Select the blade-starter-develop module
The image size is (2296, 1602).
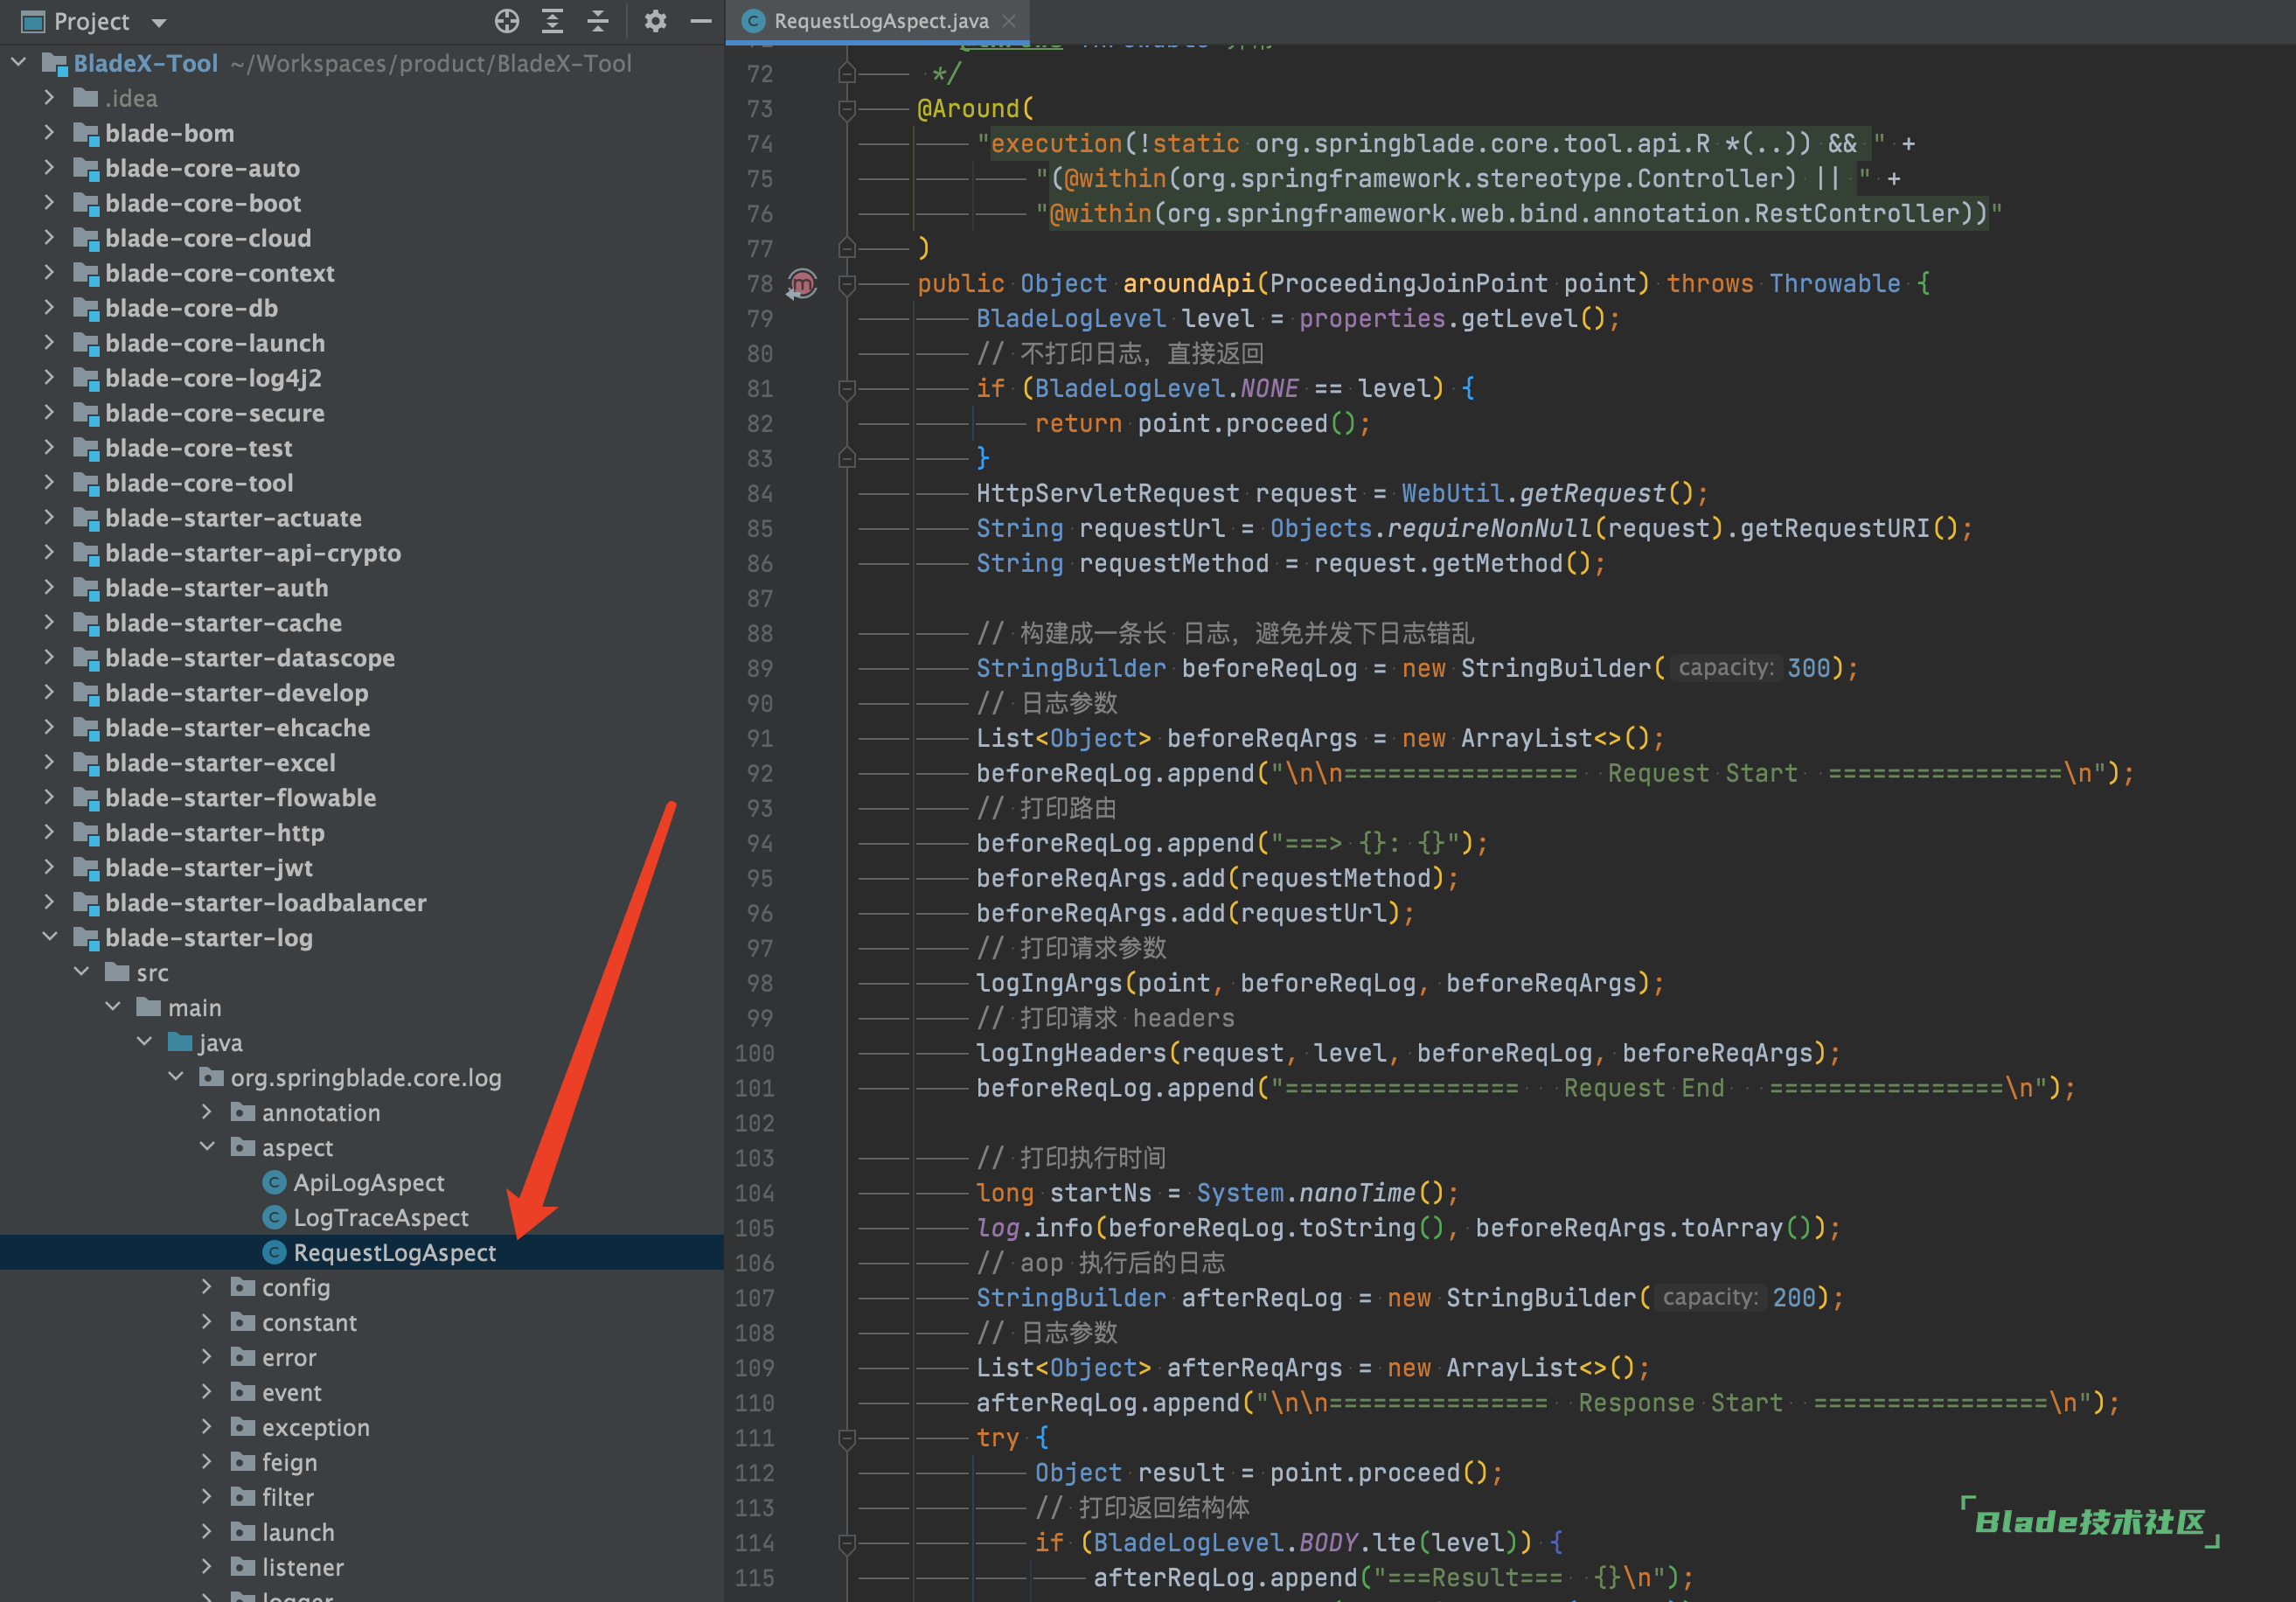coord(237,693)
